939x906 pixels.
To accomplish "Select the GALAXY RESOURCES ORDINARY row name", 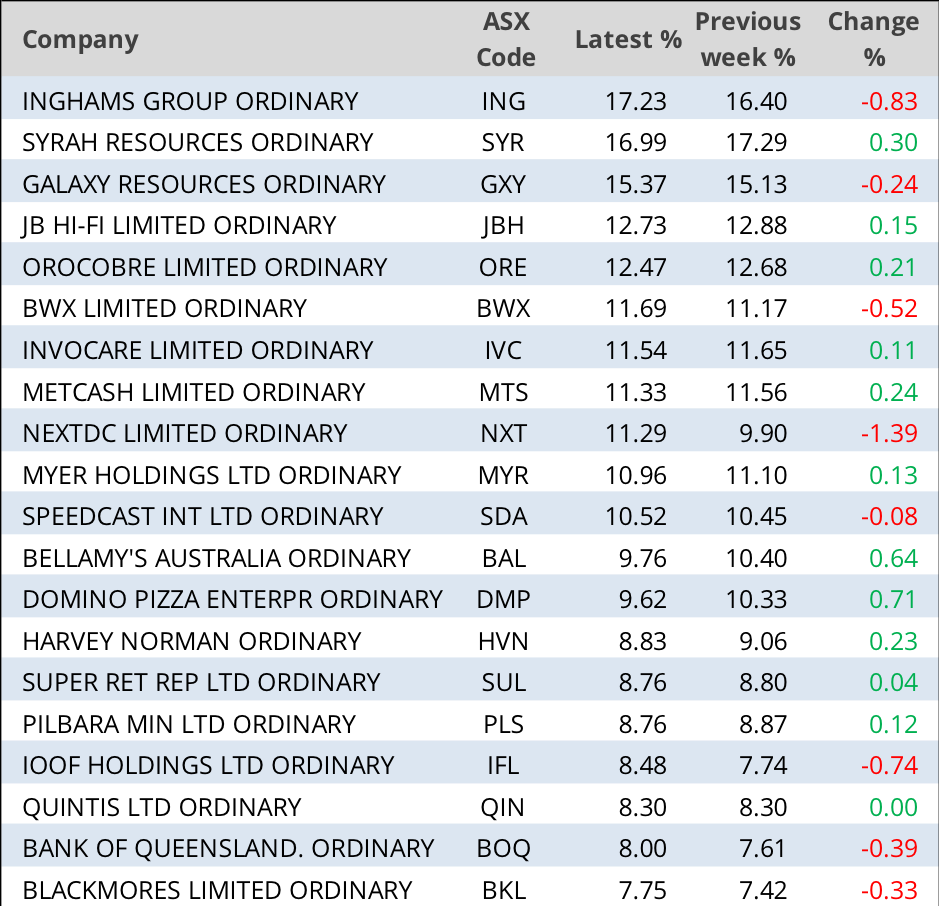I will coord(203,184).
